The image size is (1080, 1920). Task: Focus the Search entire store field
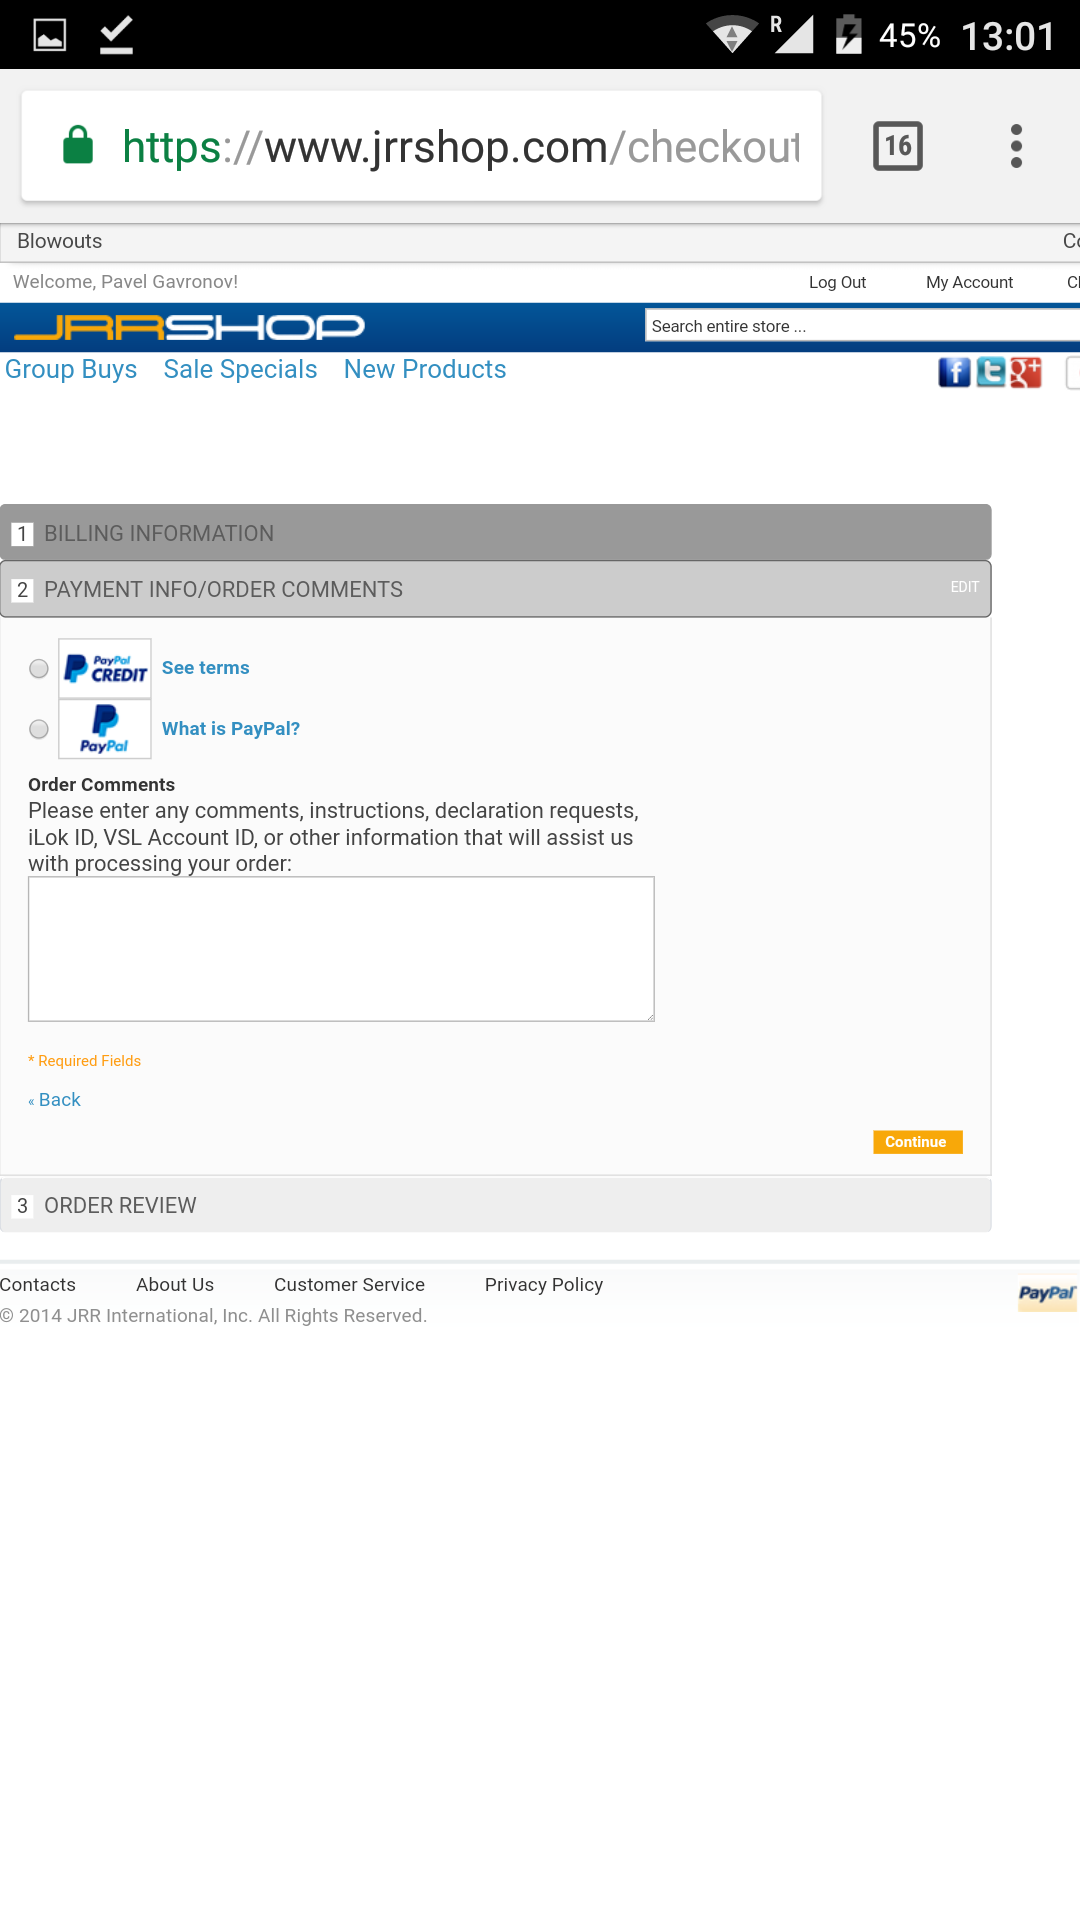[863, 326]
